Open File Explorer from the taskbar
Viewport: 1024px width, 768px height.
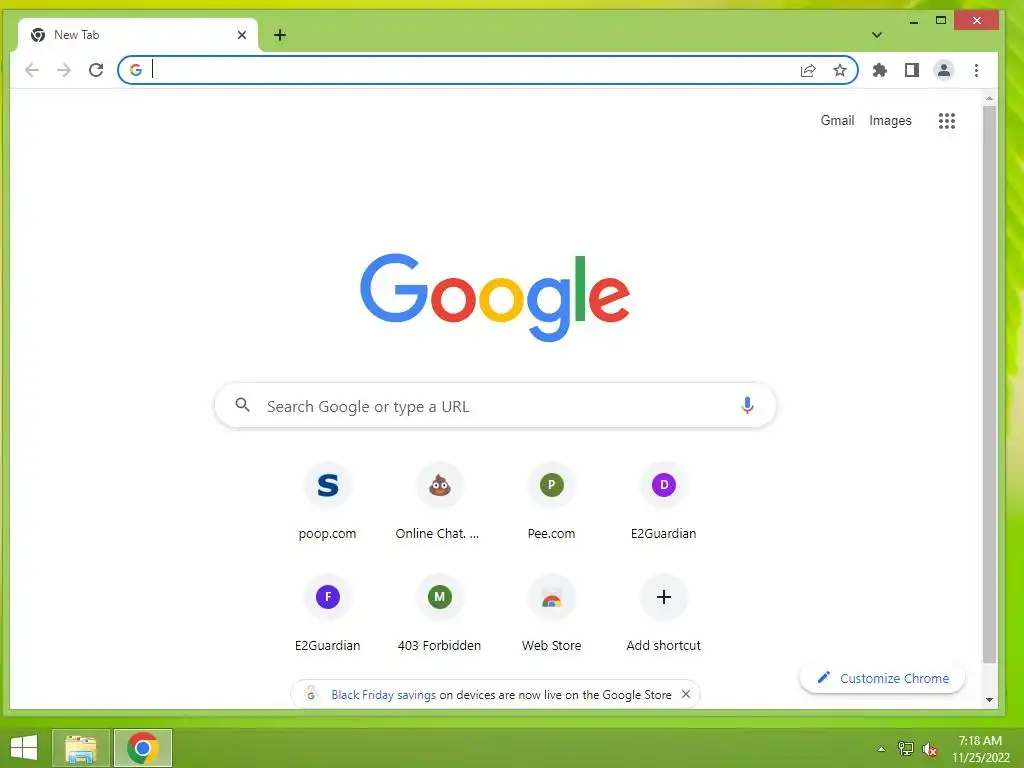coord(81,748)
